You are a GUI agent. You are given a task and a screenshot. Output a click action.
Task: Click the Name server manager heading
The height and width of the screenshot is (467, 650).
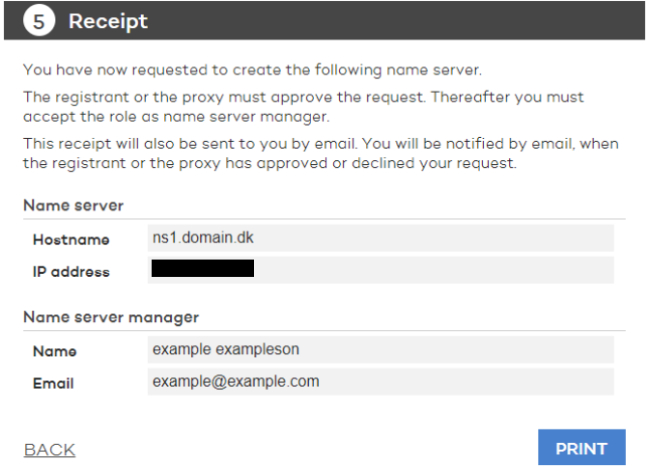(111, 317)
